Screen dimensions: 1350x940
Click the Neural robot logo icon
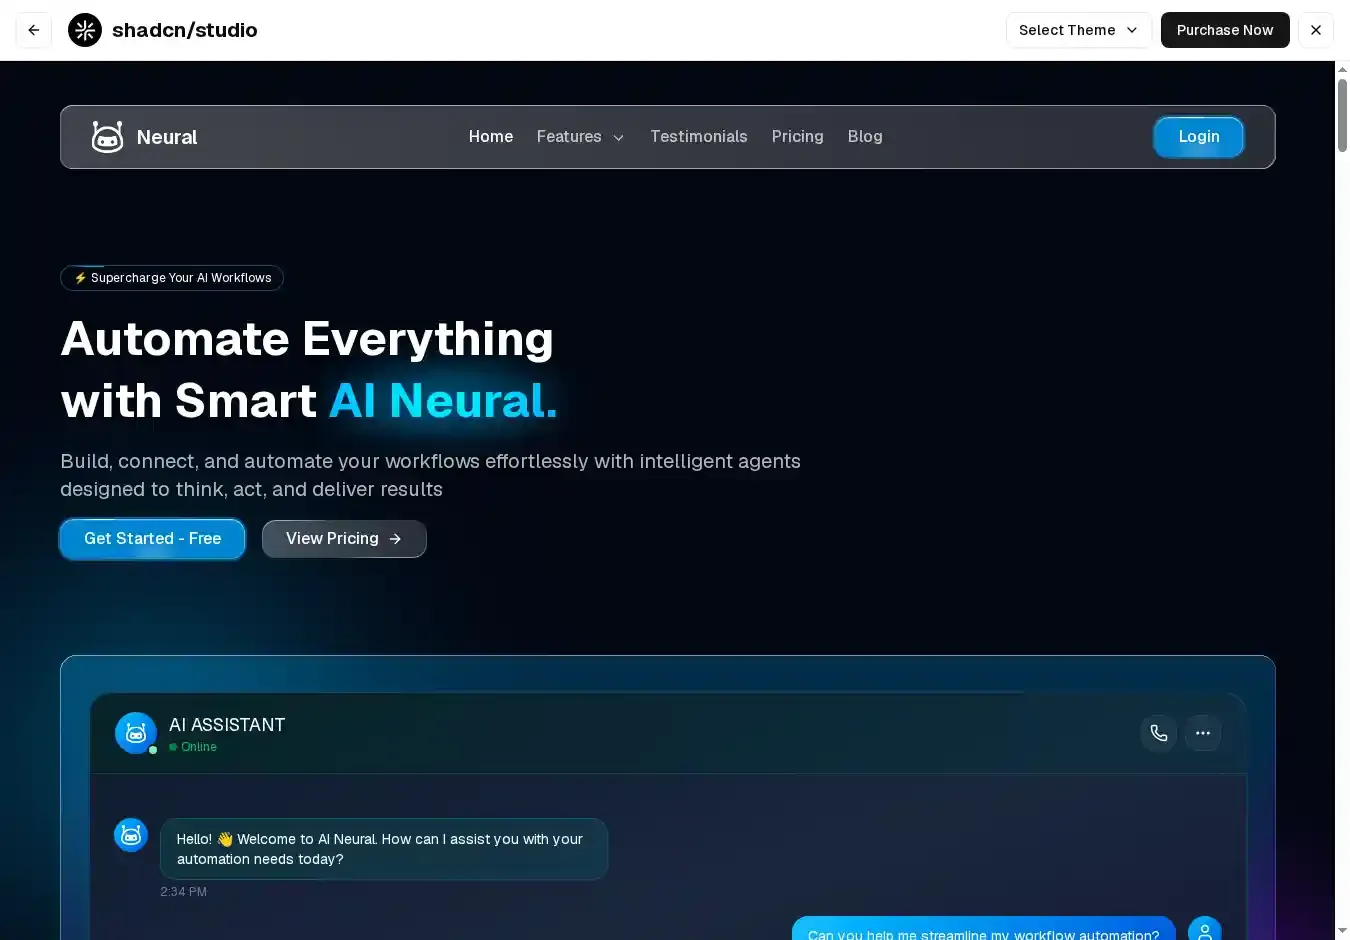point(107,137)
